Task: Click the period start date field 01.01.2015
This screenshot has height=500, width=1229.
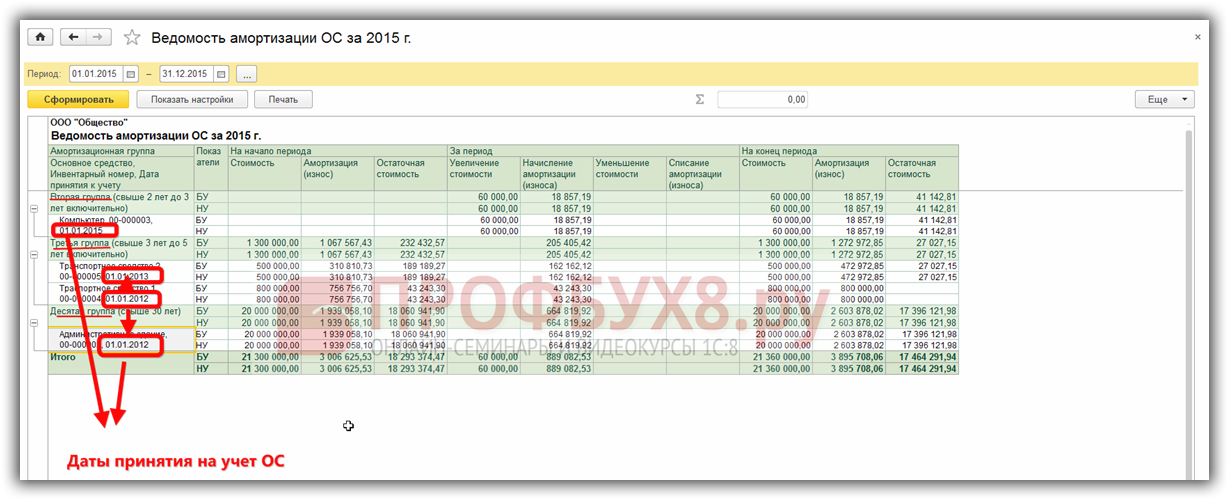Action: point(95,74)
